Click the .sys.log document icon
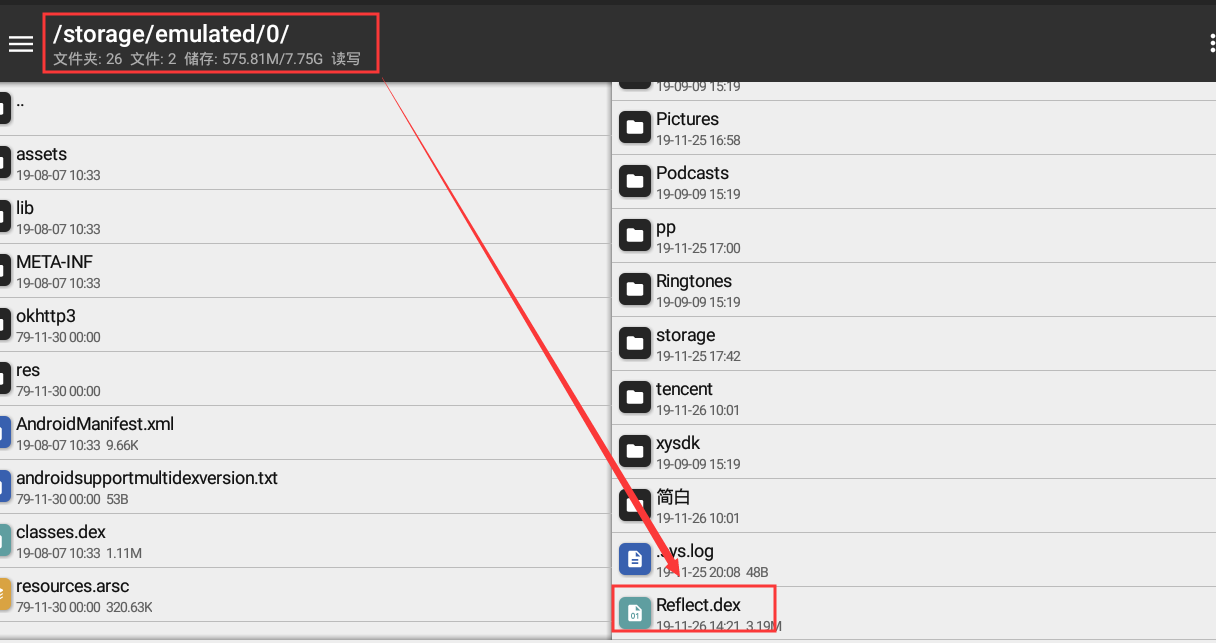Screen dimensions: 1216x643 tap(634, 560)
